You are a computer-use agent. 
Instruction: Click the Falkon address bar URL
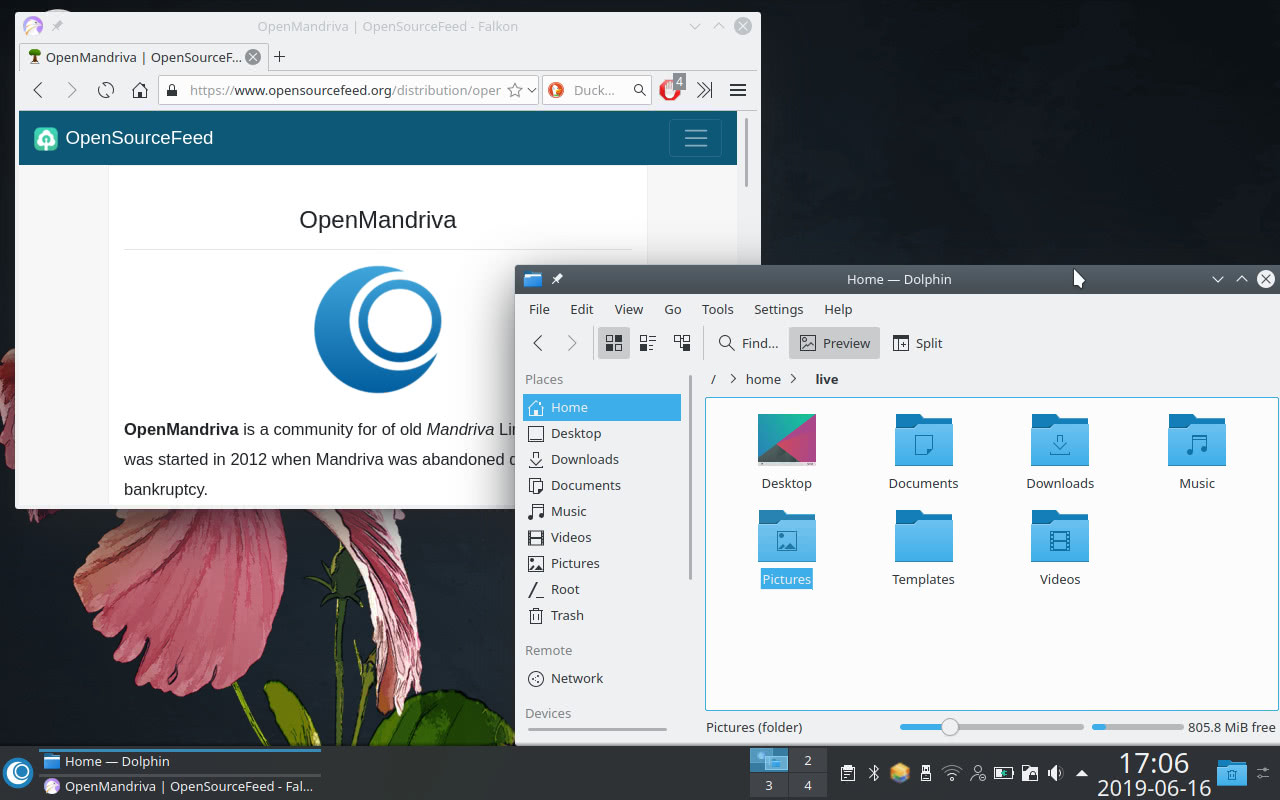[x=345, y=90]
